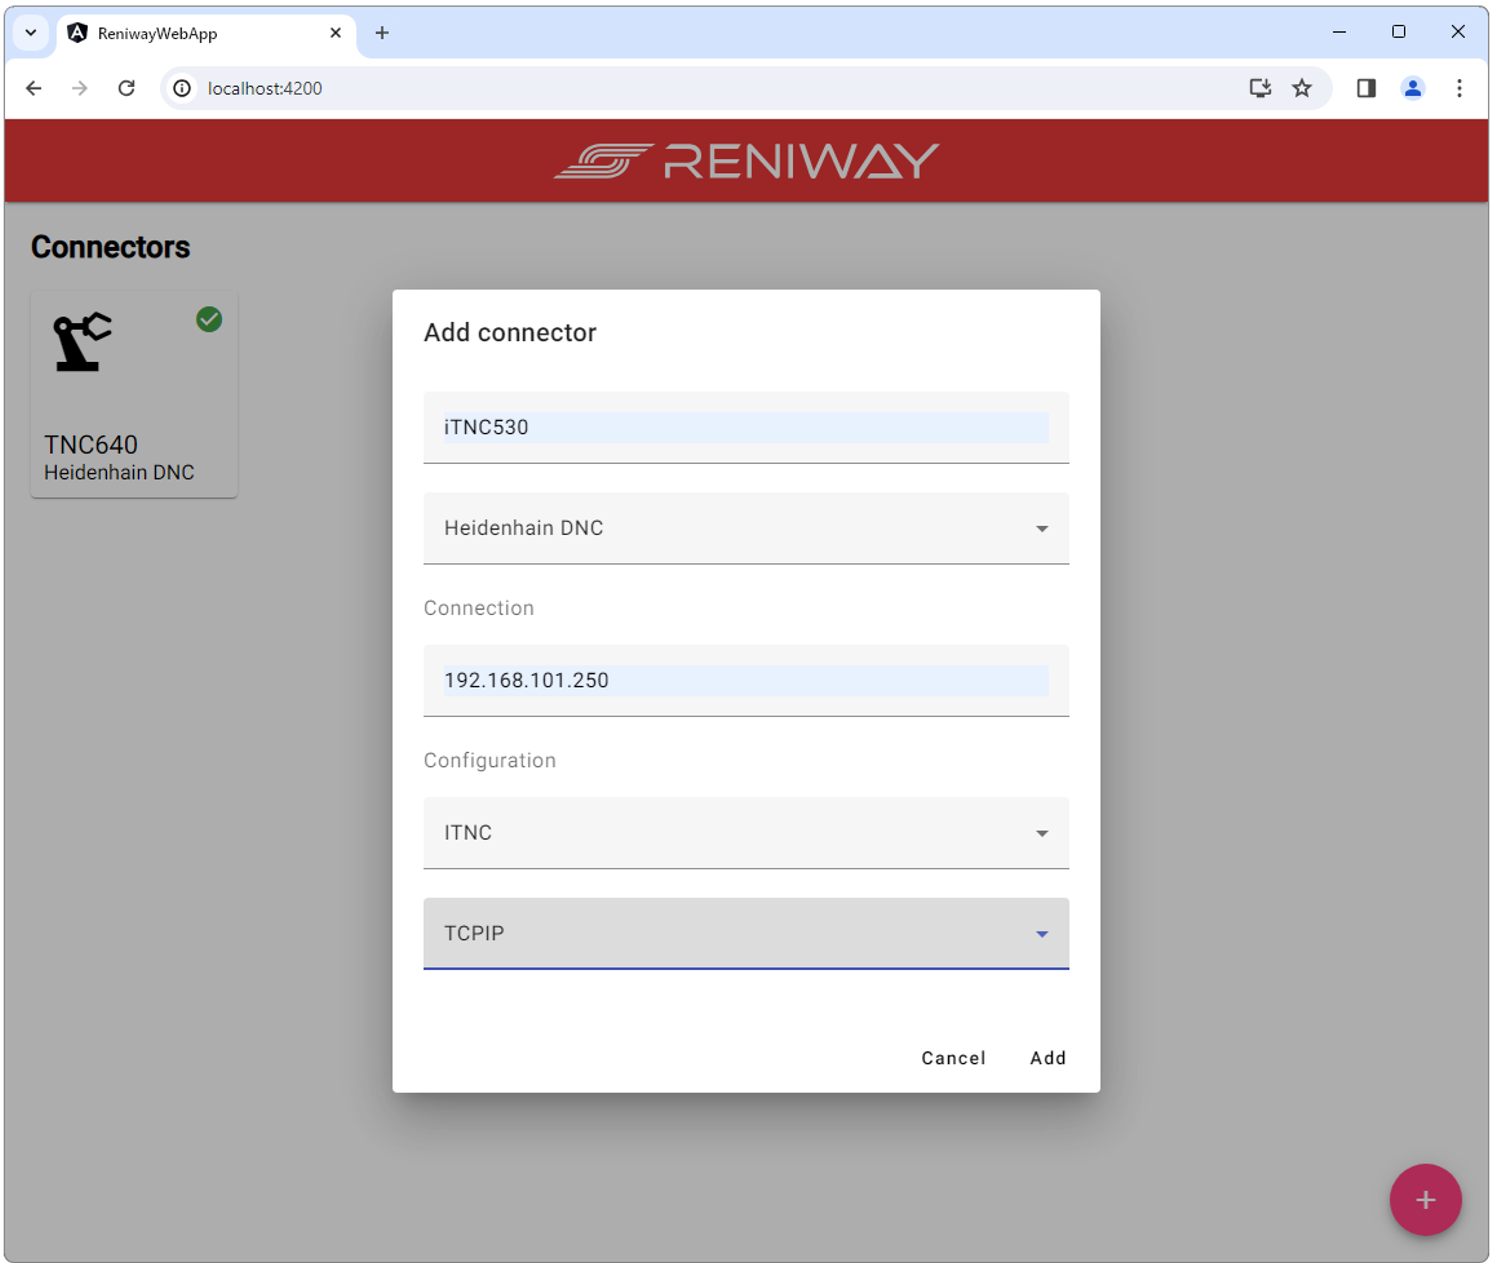Click the browser forward arrow
The width and height of the screenshot is (1492, 1263).
[x=80, y=88]
